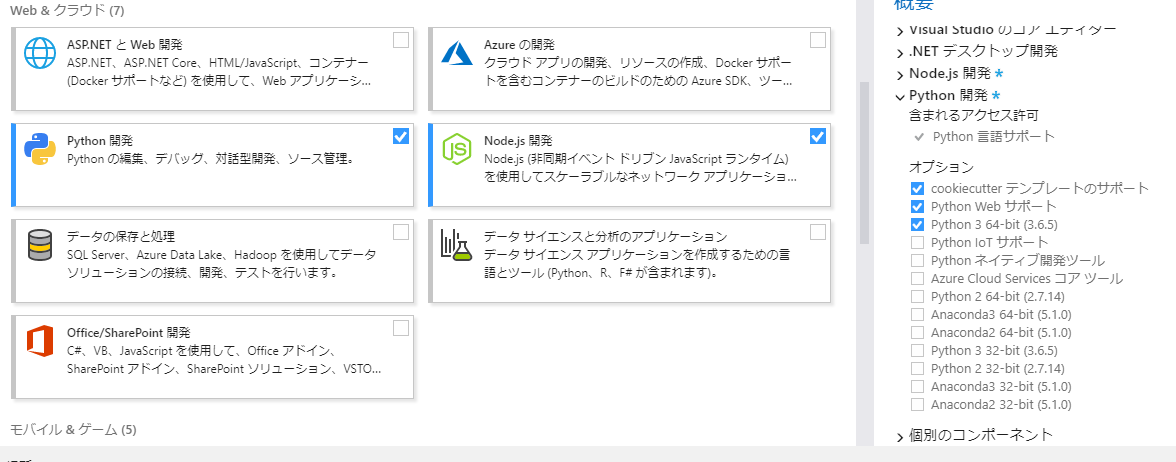Click the ASP.NET globe icon
Image resolution: width=1176 pixels, height=462 pixels.
40,53
